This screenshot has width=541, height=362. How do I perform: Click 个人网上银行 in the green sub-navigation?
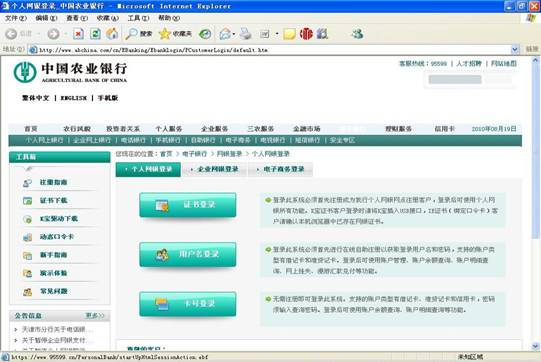(x=44, y=140)
